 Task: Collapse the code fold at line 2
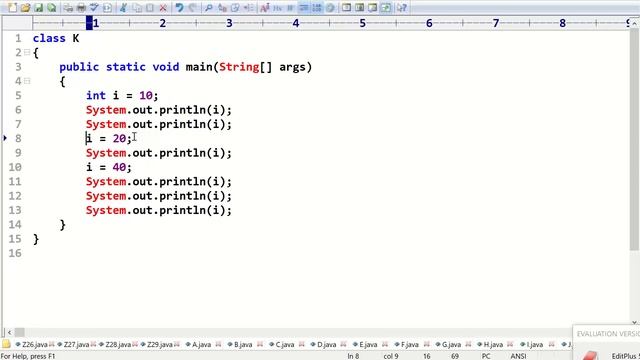point(27,52)
